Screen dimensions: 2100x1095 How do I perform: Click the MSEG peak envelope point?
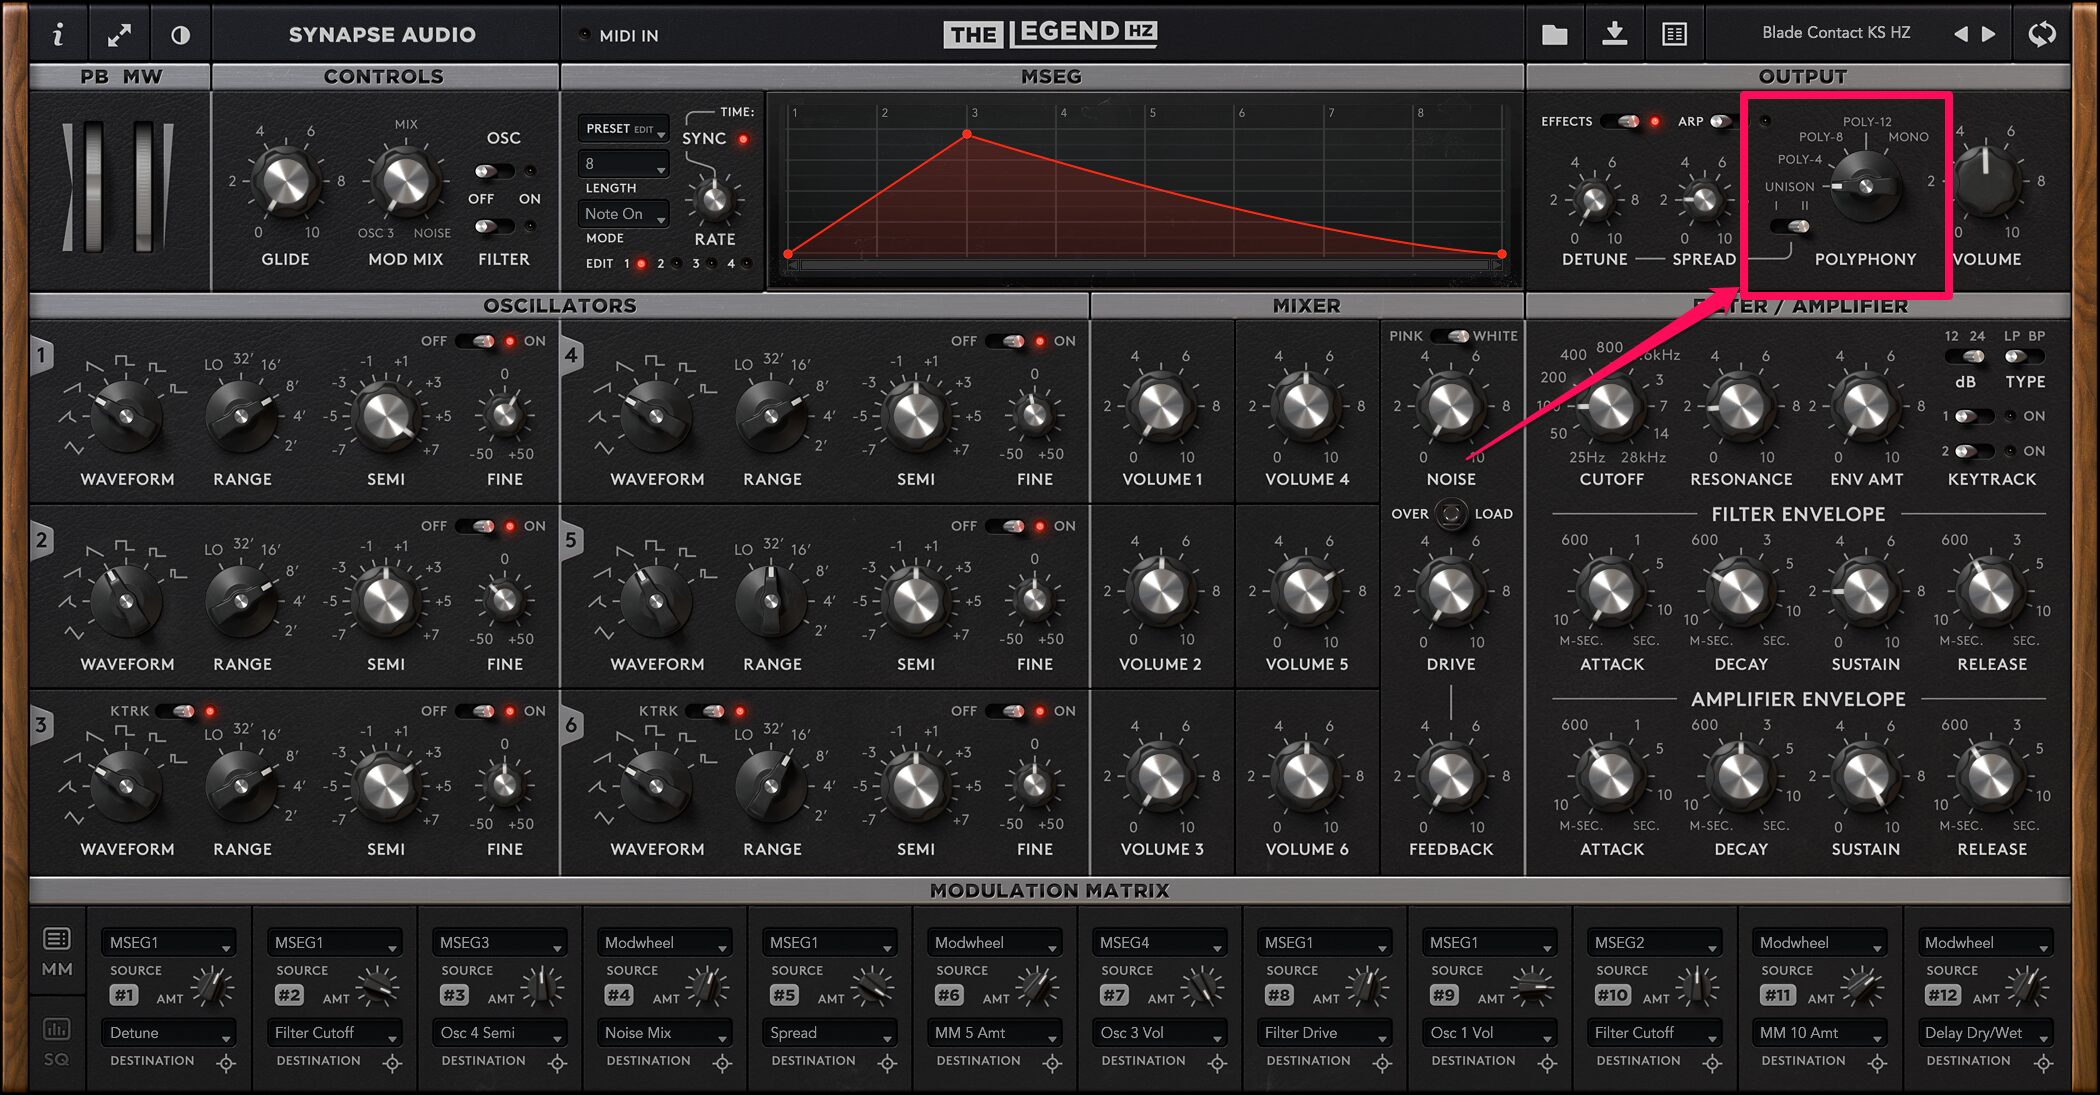pos(967,134)
